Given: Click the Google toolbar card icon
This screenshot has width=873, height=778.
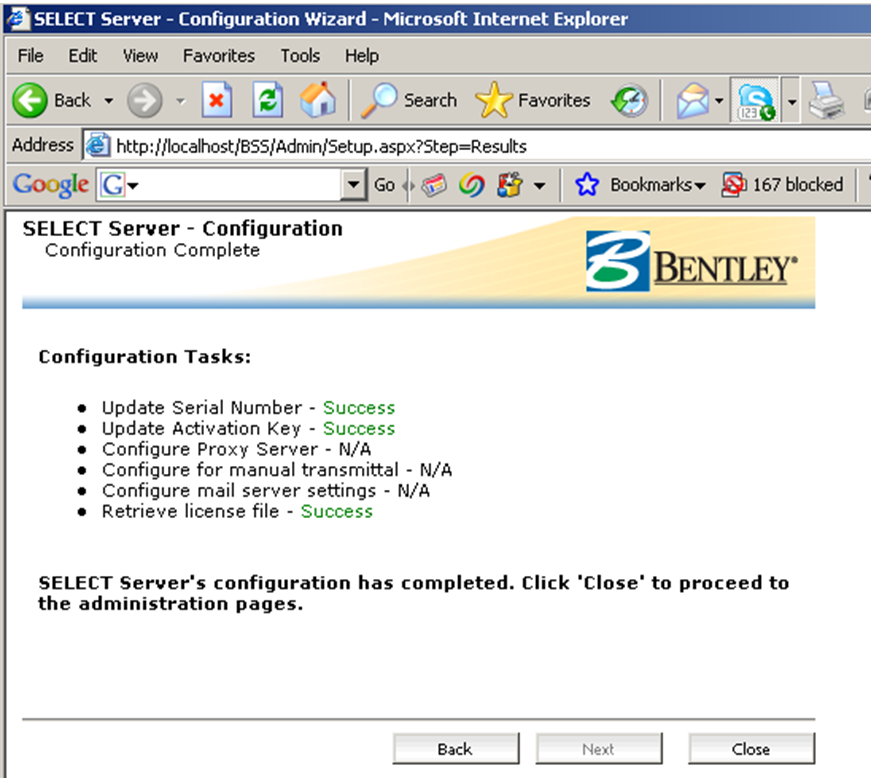Looking at the screenshot, I should (x=434, y=185).
